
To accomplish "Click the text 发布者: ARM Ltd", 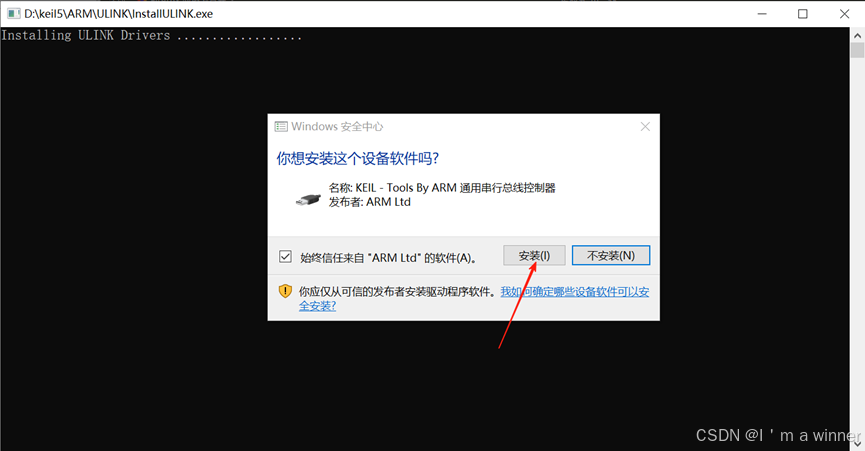I will click(370, 202).
